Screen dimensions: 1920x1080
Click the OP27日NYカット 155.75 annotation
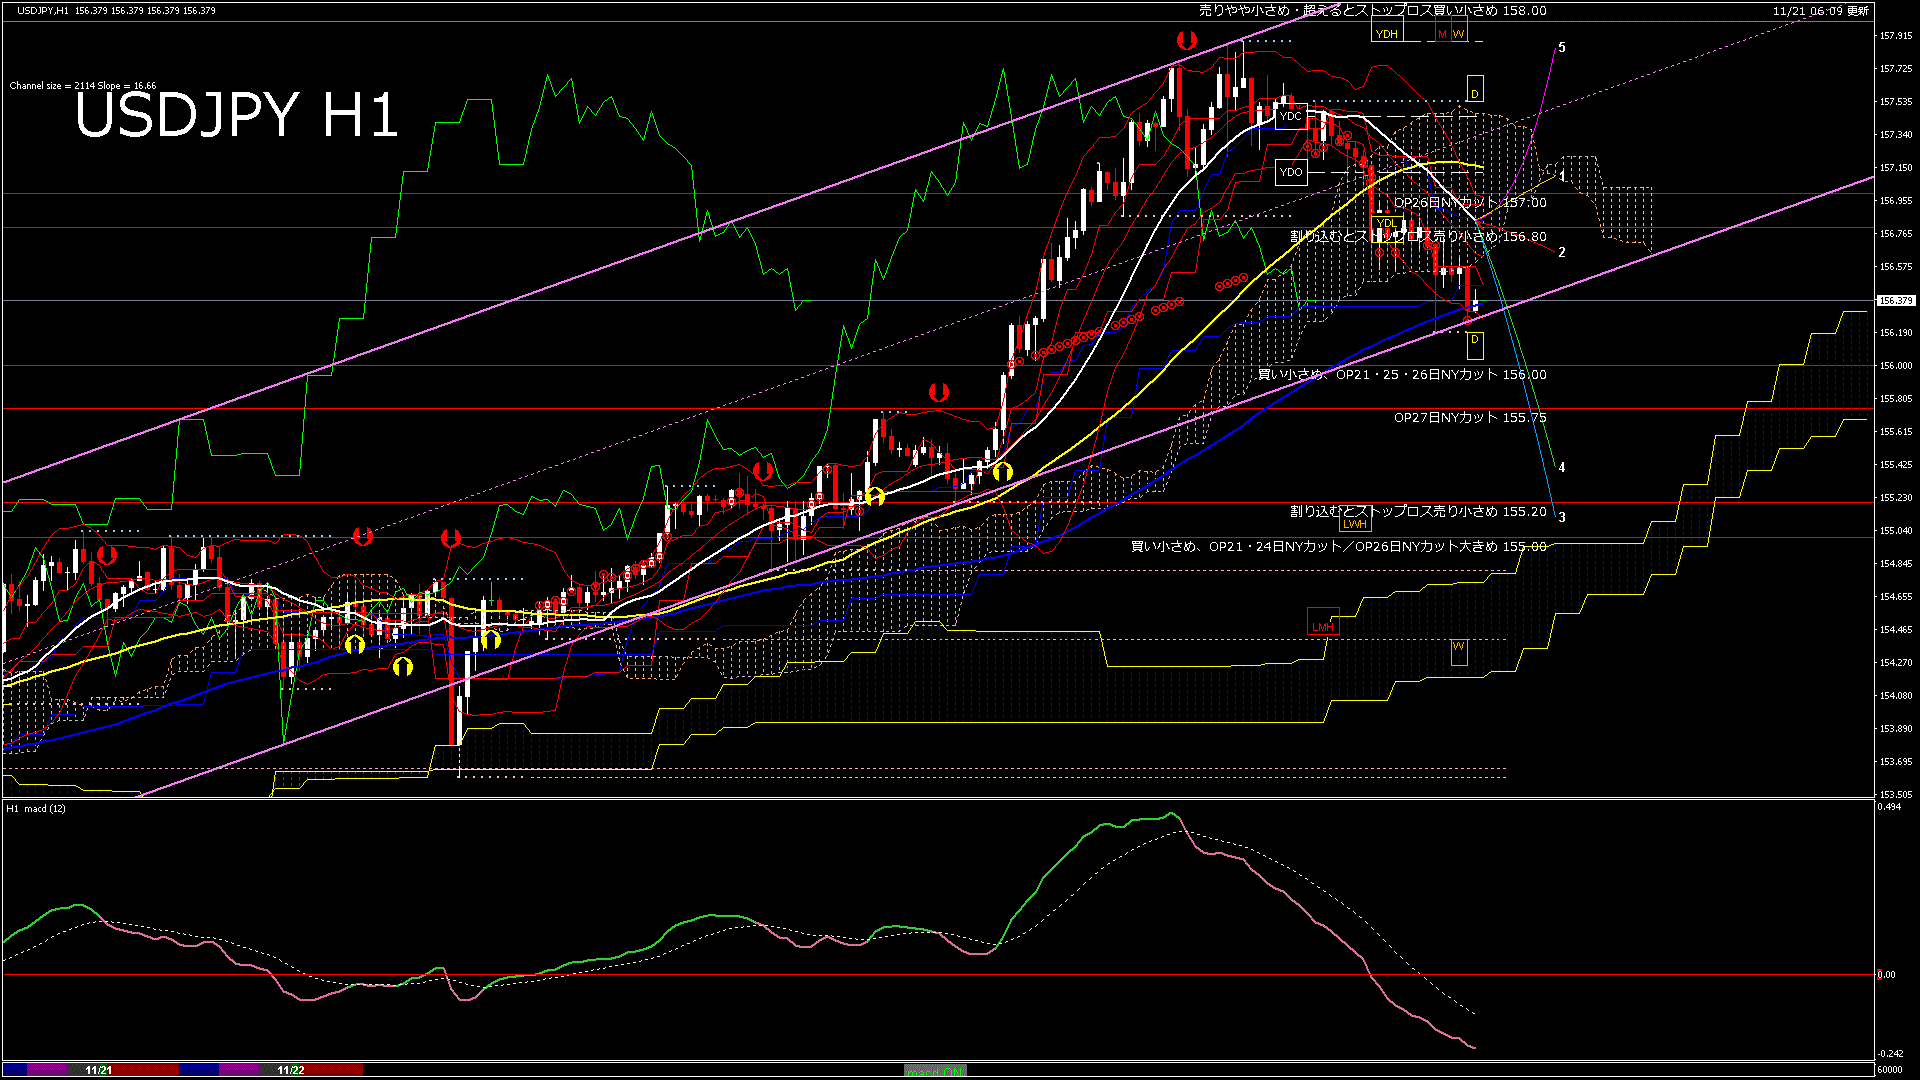coord(1470,418)
